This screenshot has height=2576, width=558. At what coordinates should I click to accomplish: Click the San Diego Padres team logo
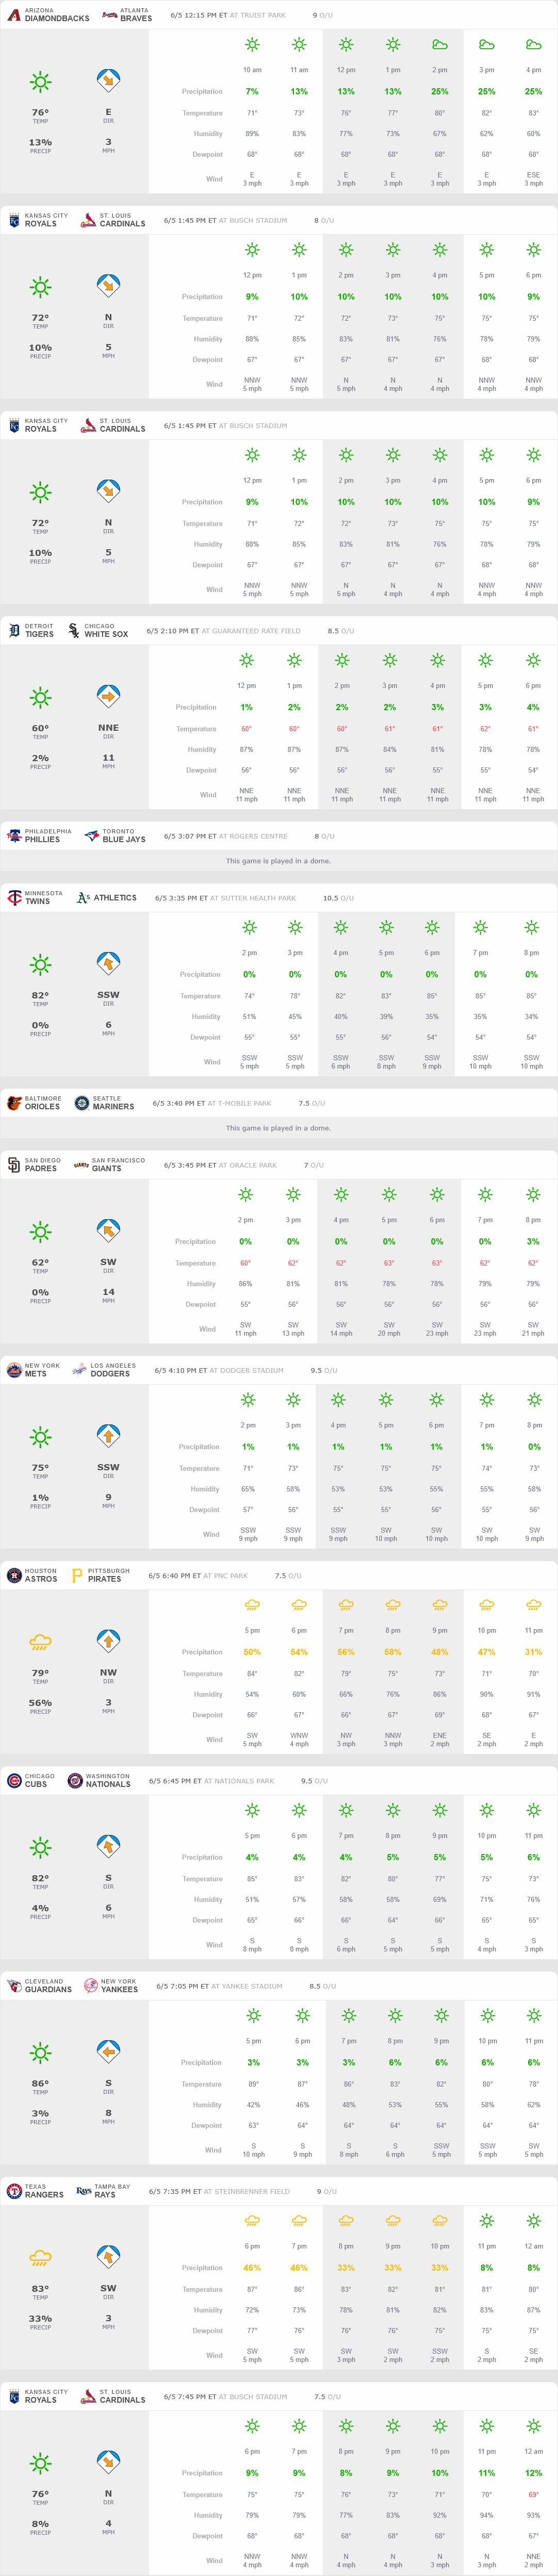[14, 1165]
